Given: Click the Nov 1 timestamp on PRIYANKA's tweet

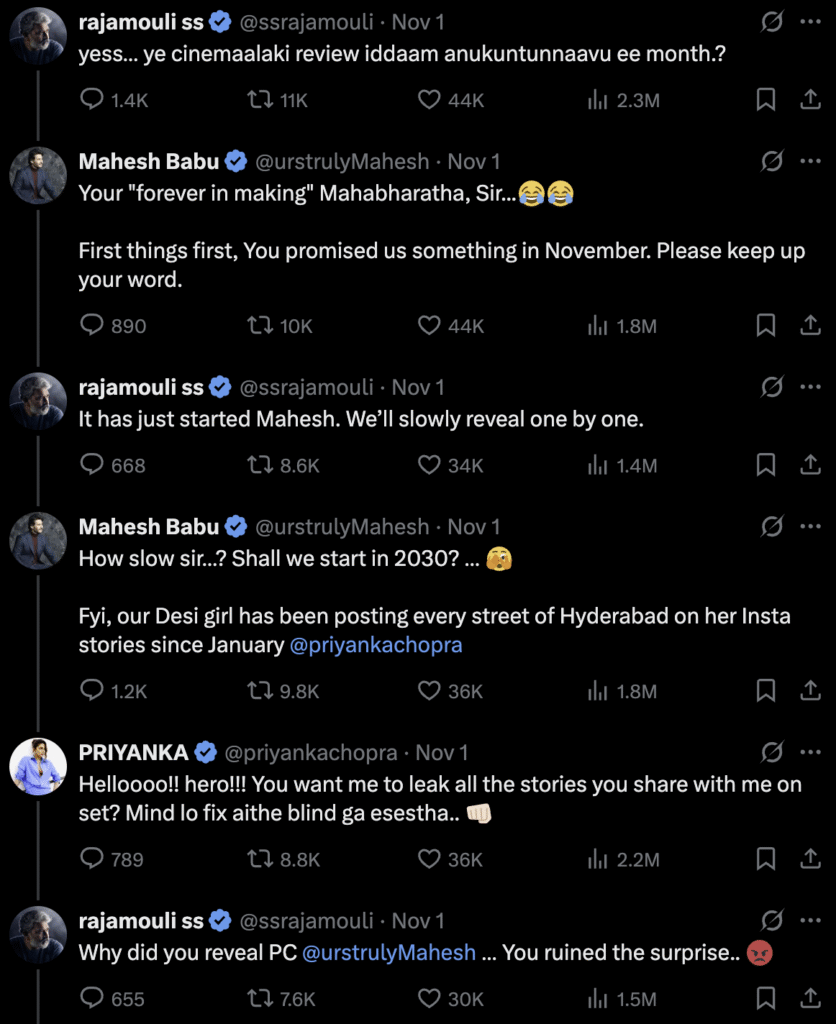Looking at the screenshot, I should (x=441, y=752).
